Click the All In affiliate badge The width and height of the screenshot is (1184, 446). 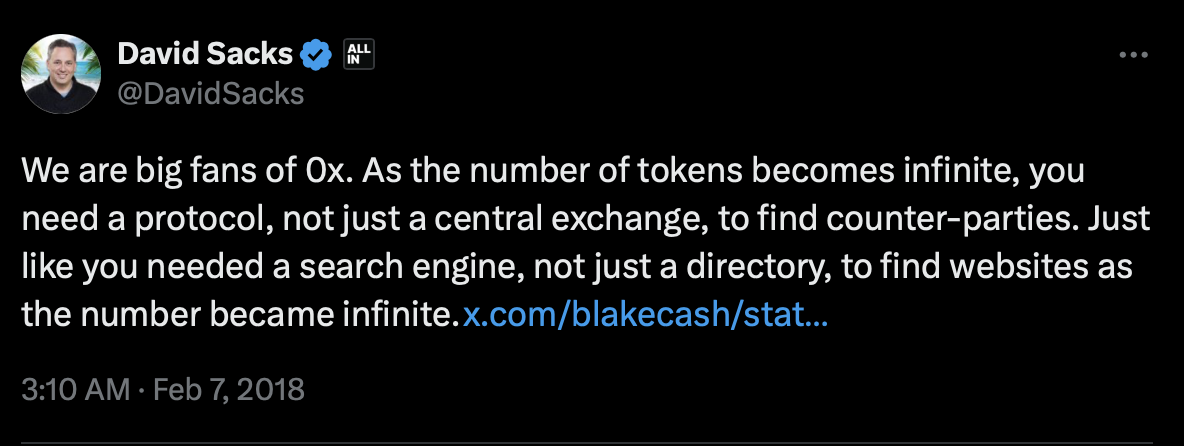[357, 56]
